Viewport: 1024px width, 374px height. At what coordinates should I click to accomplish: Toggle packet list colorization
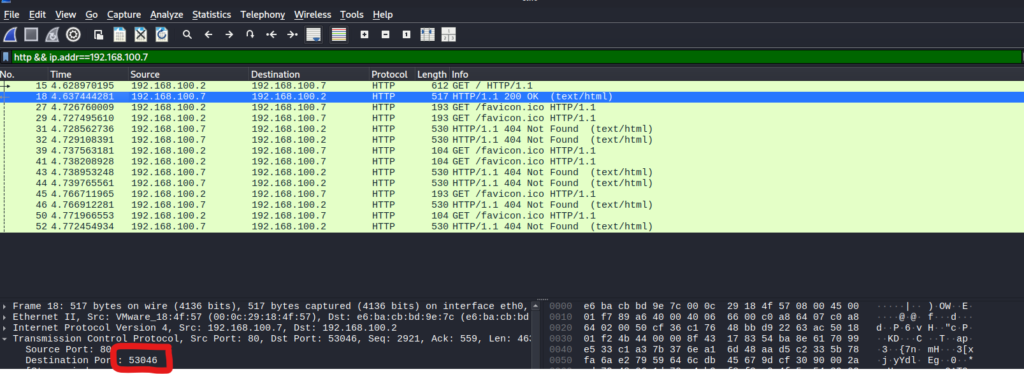(x=339, y=35)
